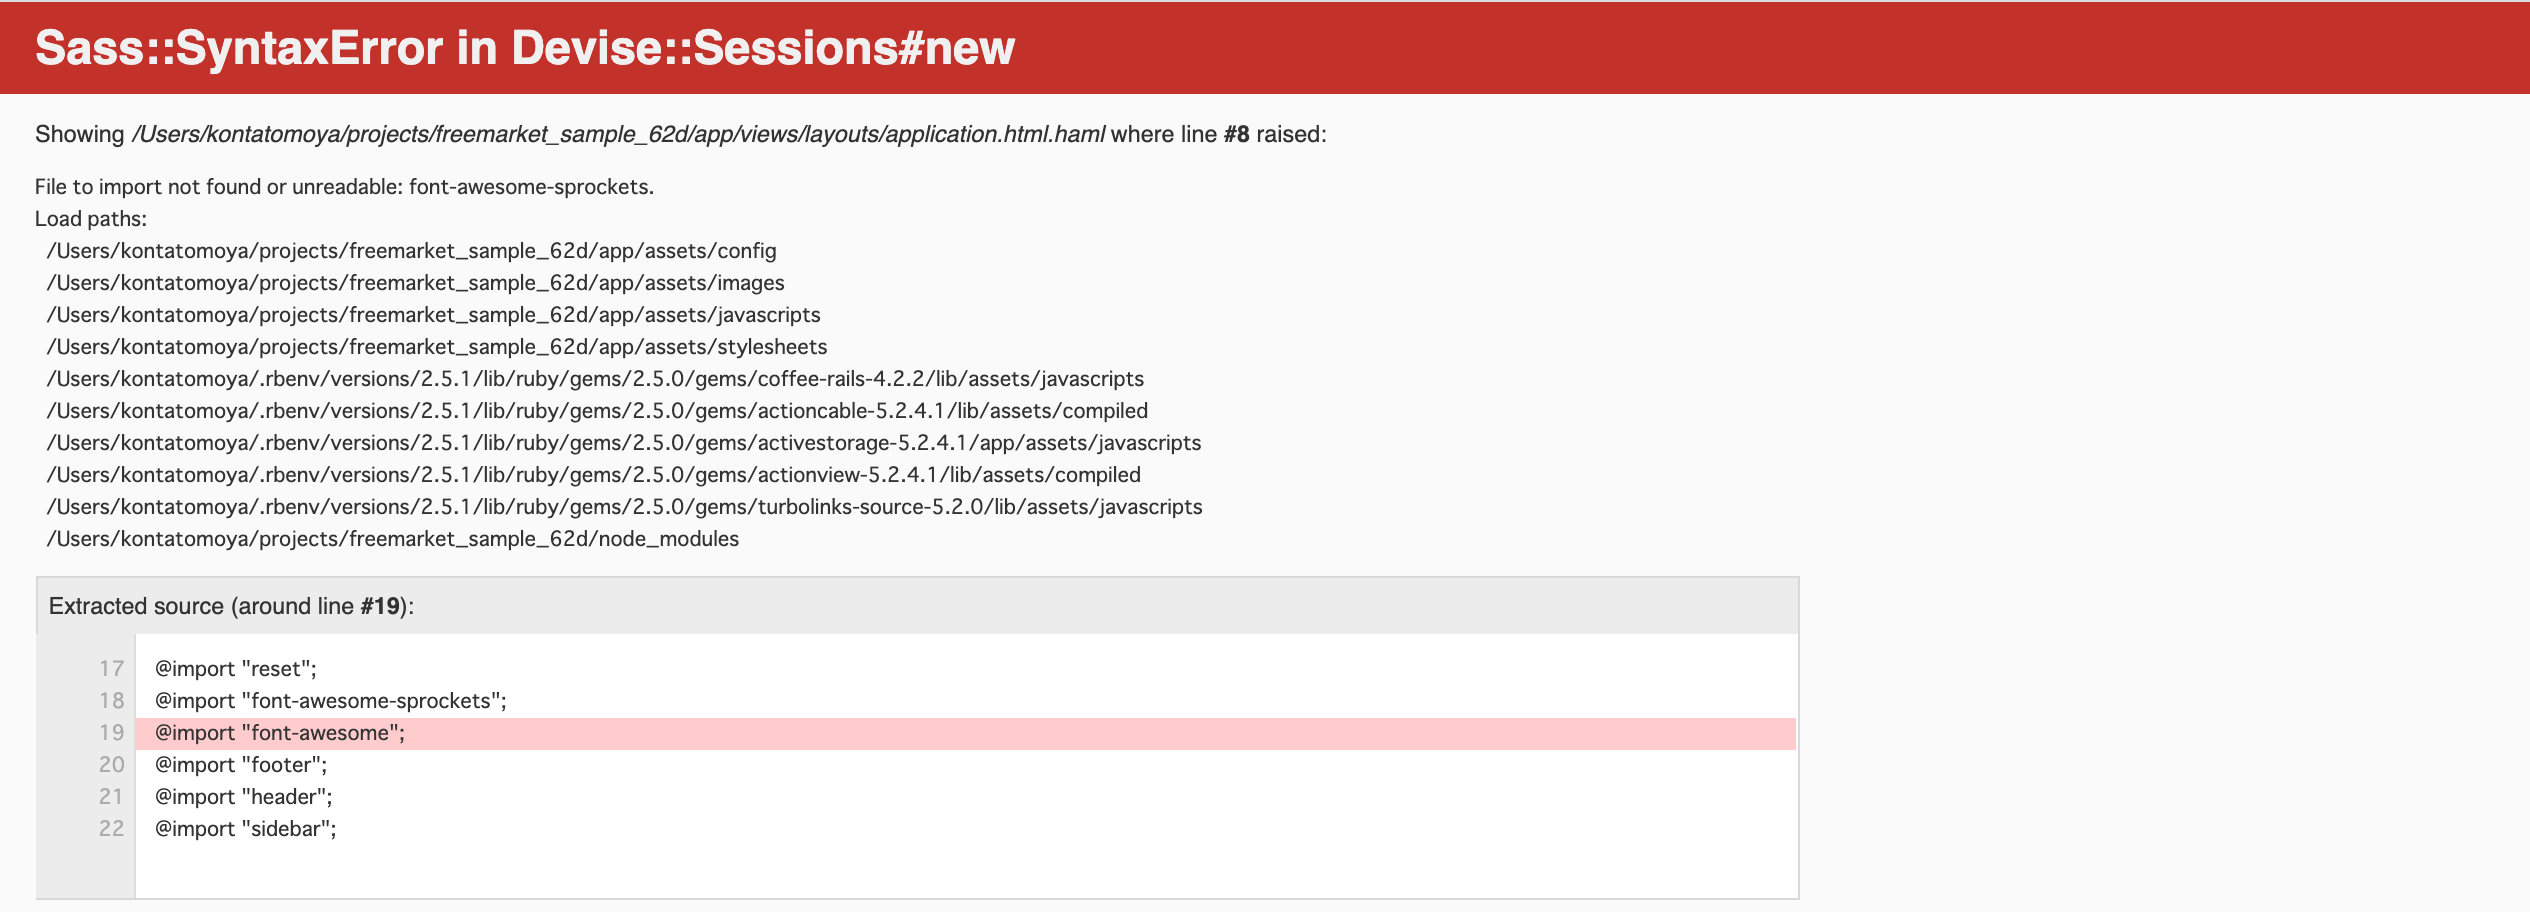Click the app/assets/stylesheets load path
Image resolution: width=2530 pixels, height=912 pixels.
[437, 347]
